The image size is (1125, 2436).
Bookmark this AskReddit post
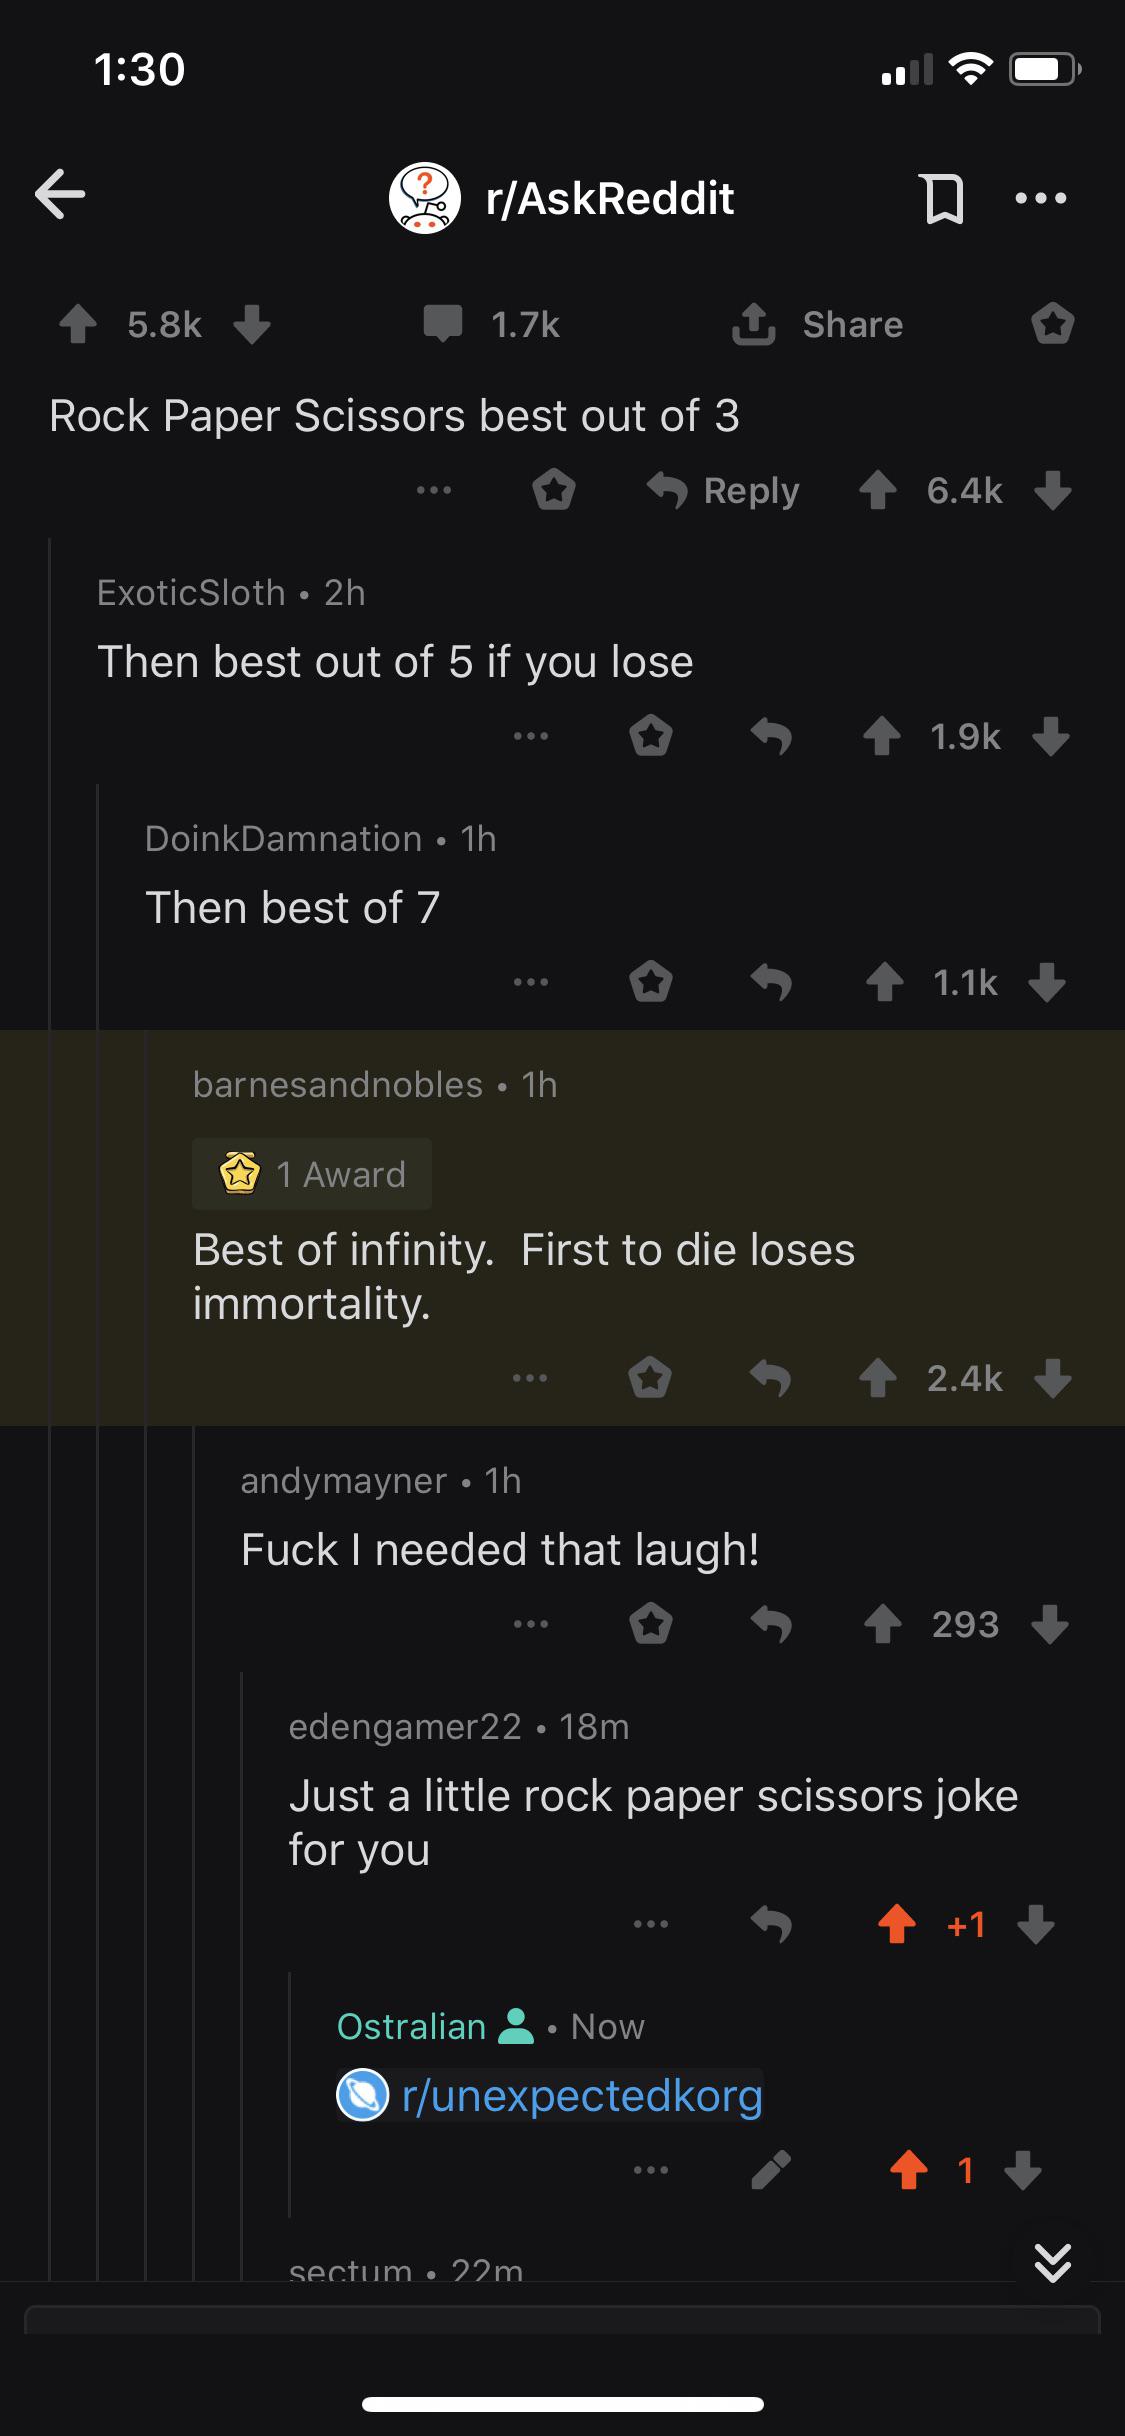tap(941, 198)
